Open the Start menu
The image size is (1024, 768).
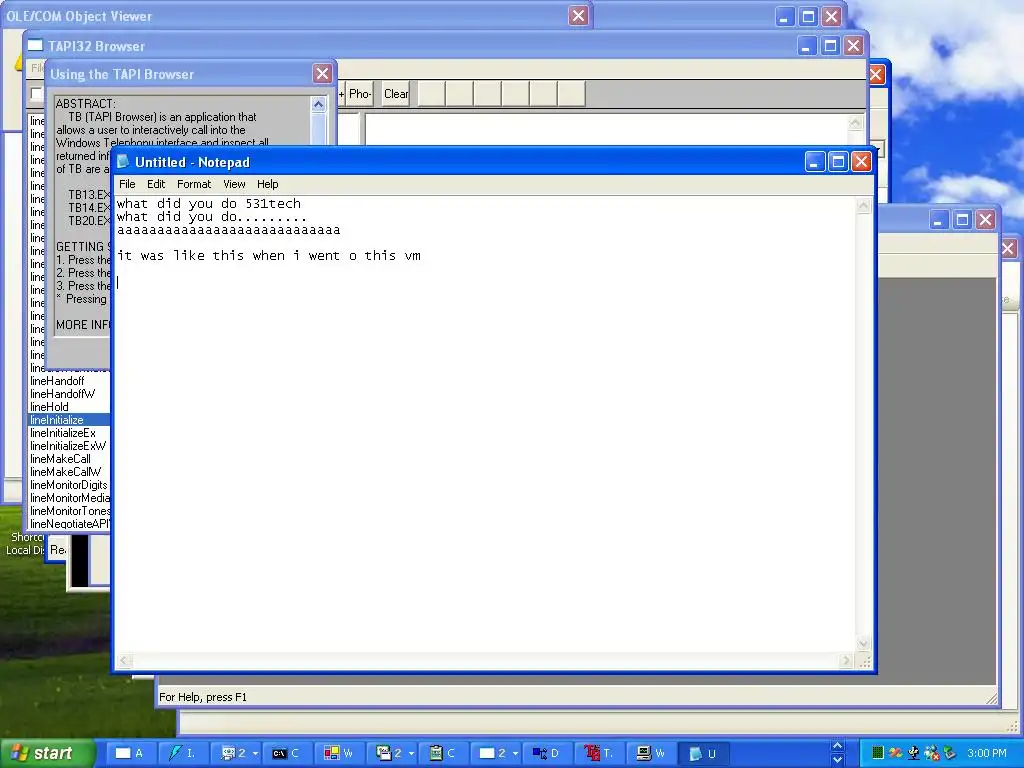47,753
